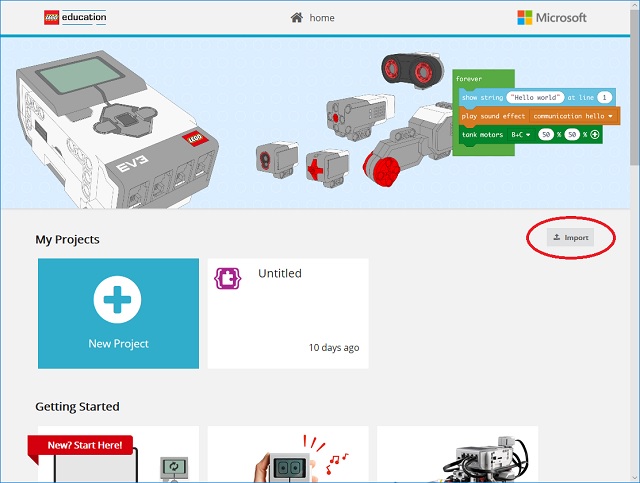Click the LEGO education logo
The image size is (640, 483).
click(75, 17)
